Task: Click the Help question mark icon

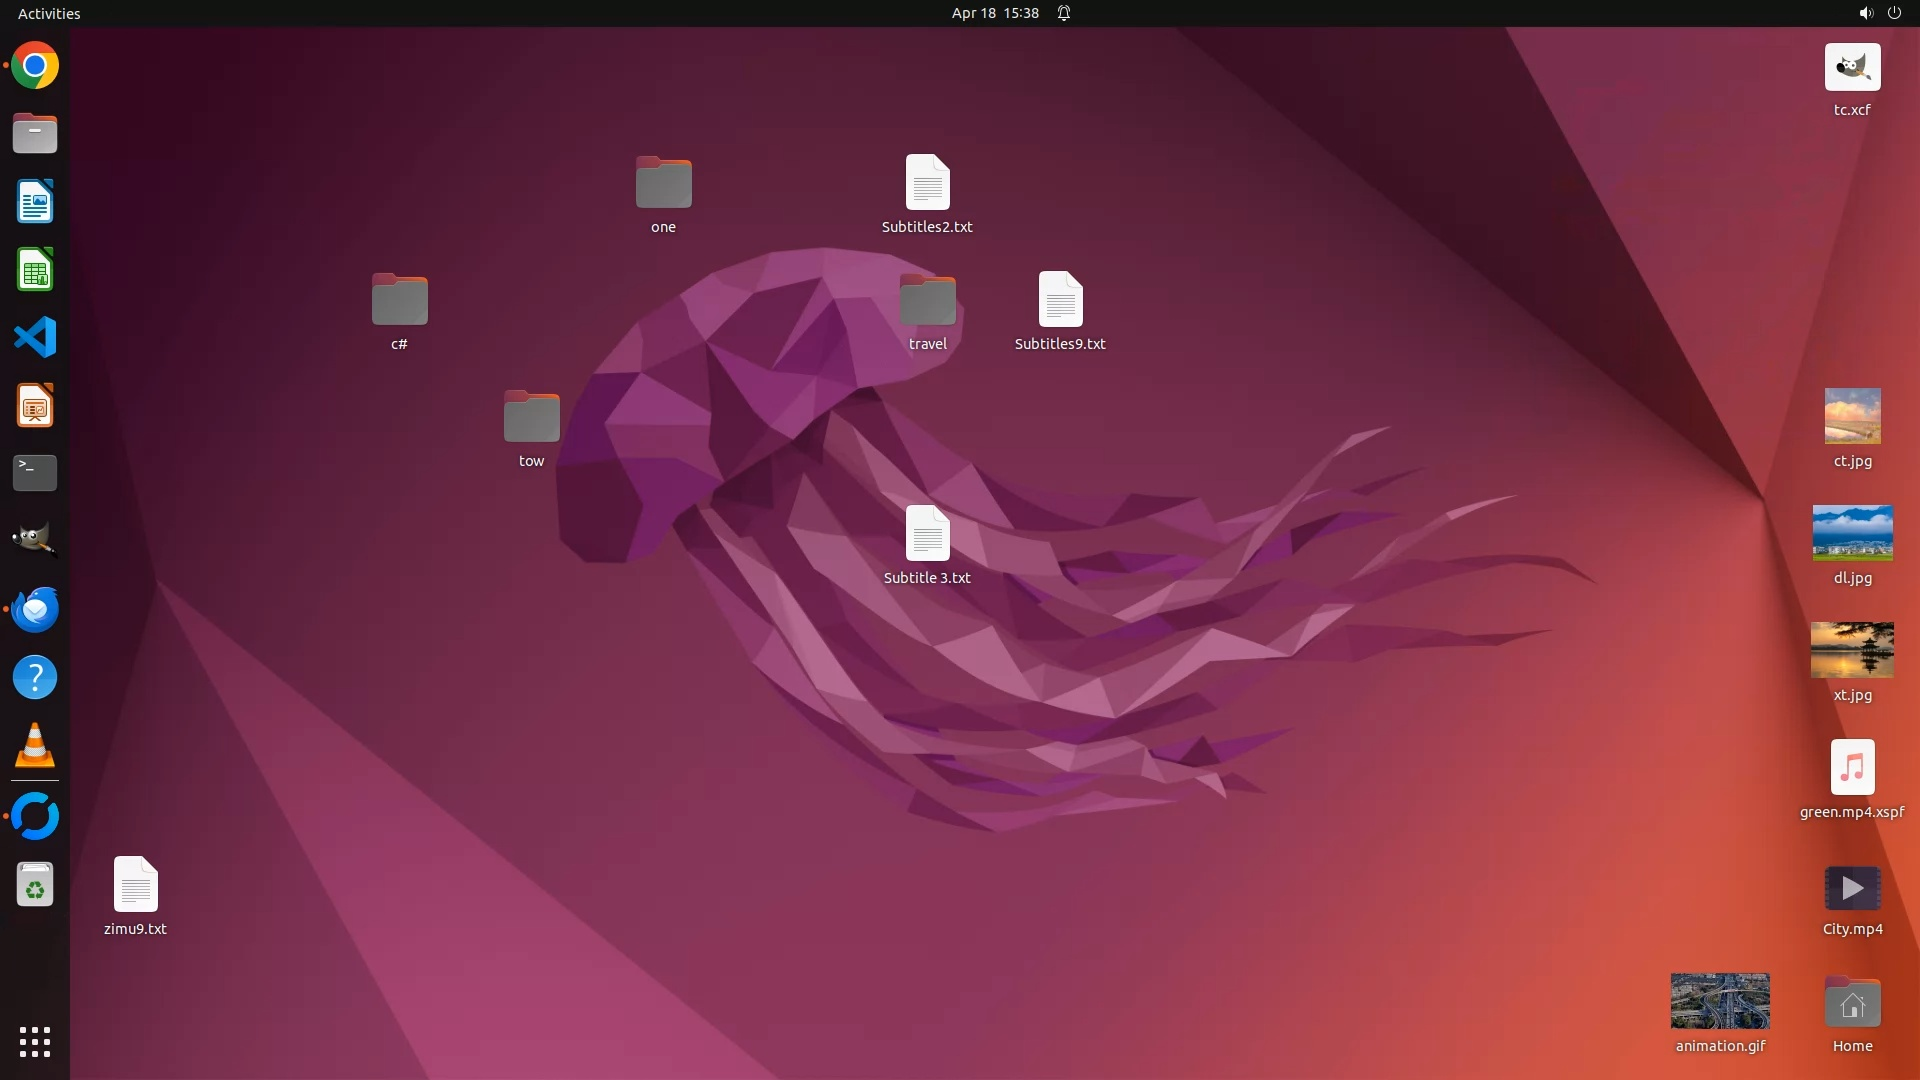Action: (35, 678)
